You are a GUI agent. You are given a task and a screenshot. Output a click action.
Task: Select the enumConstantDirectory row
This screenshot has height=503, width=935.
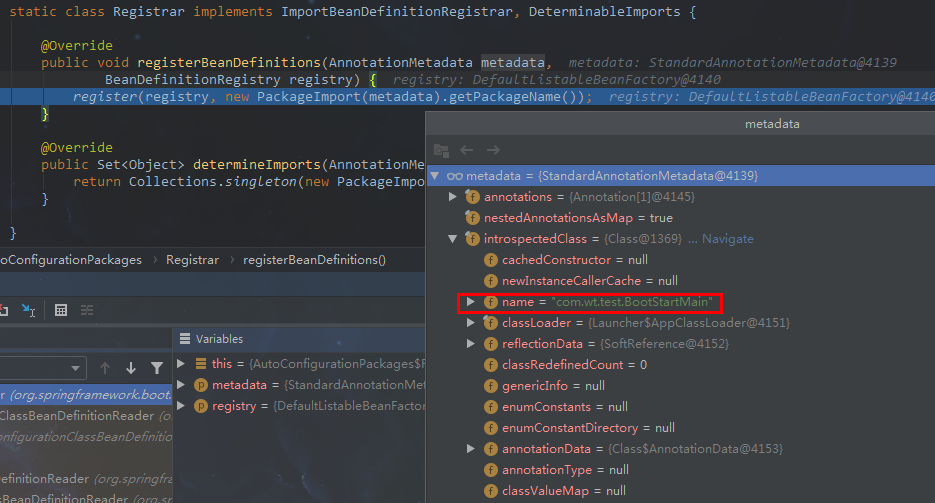(681, 428)
